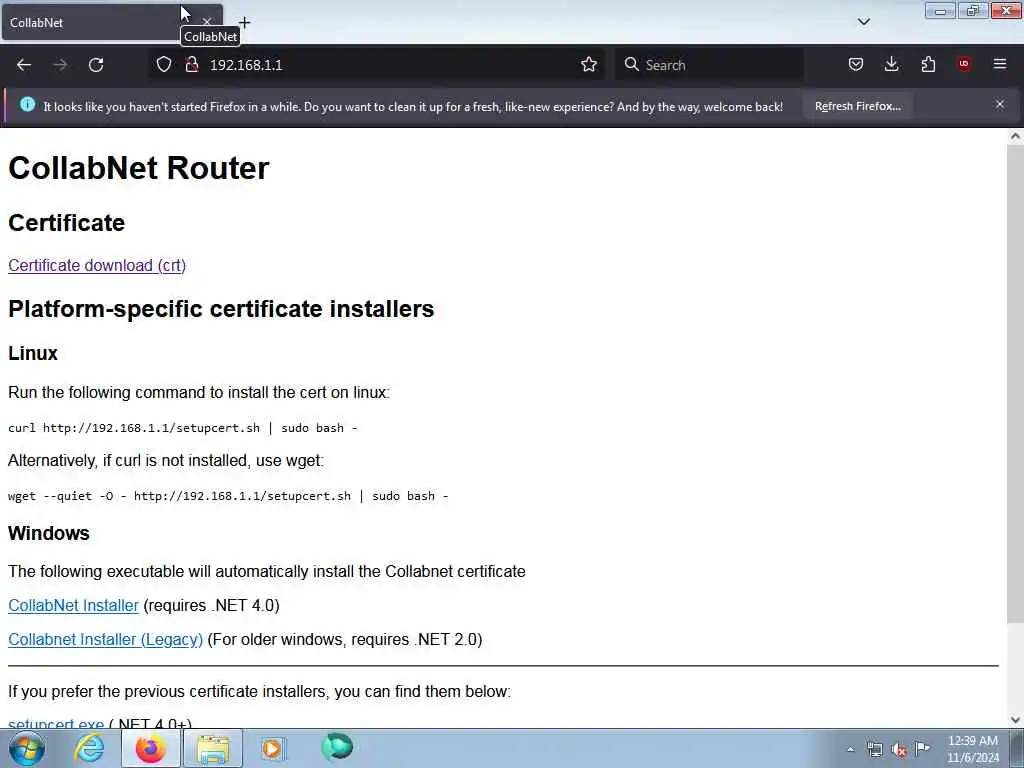Click the Firefox taskbar icon

[x=150, y=748]
